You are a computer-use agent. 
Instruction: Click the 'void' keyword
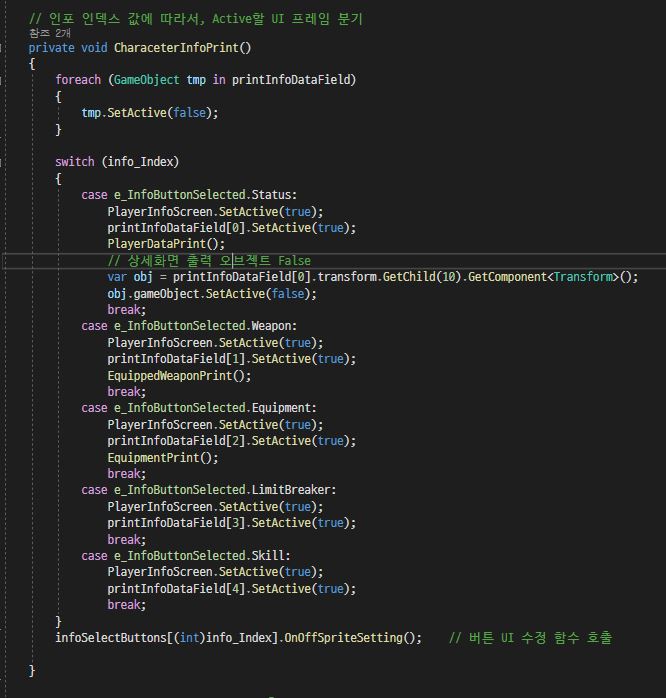94,48
